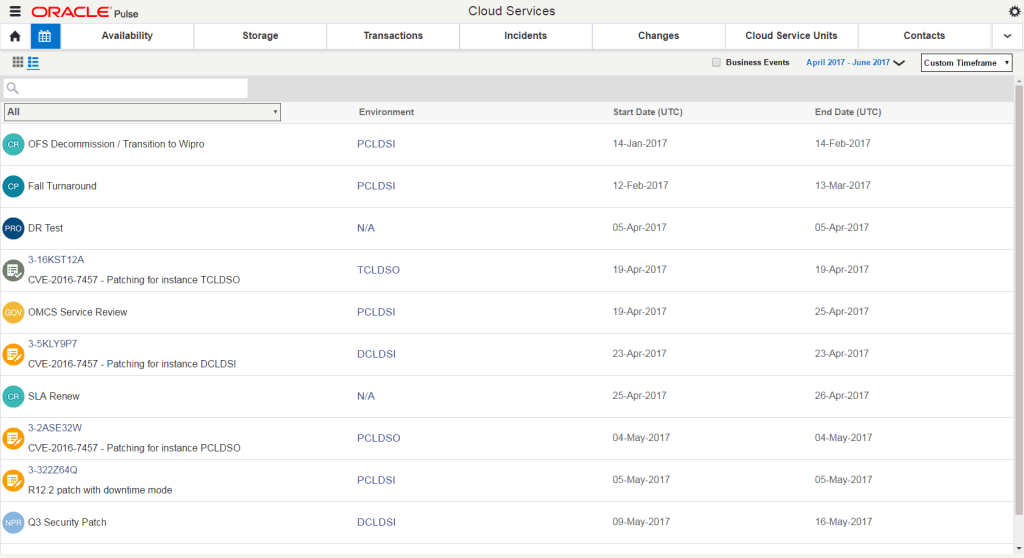This screenshot has height=558, width=1024.
Task: Click CR icon for OFS Decommission row
Action: point(13,144)
